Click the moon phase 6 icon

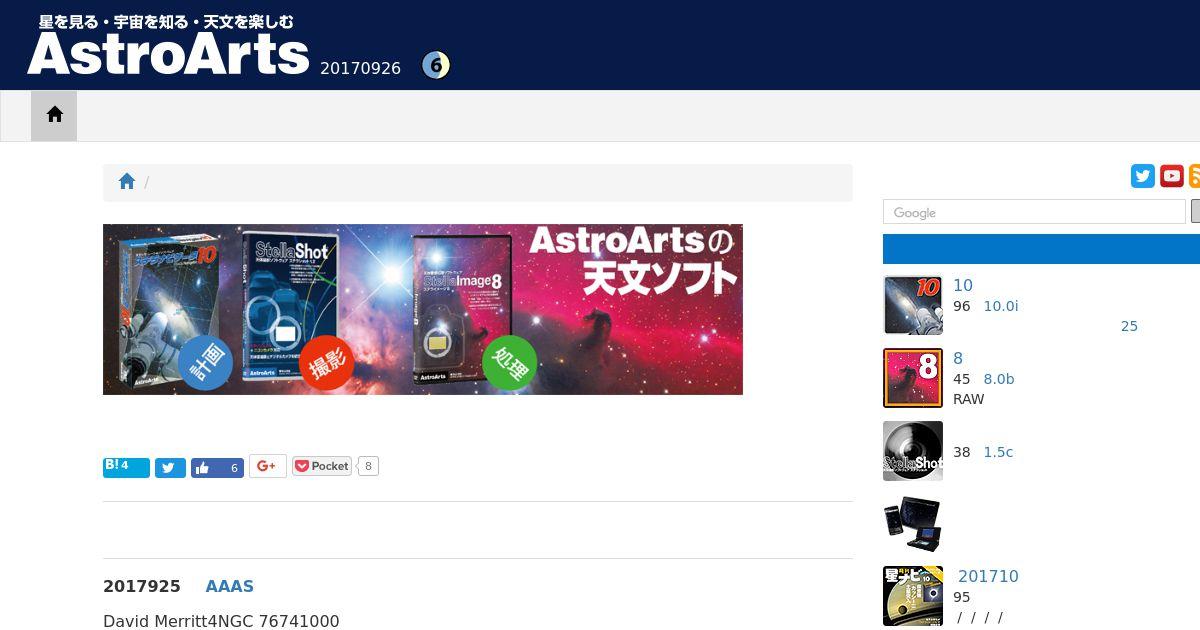[x=436, y=66]
